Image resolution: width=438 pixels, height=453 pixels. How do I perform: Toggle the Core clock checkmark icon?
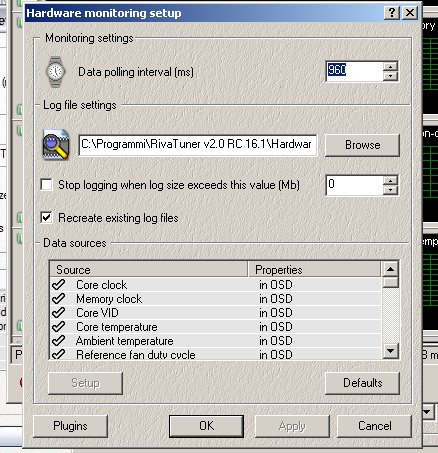58,285
